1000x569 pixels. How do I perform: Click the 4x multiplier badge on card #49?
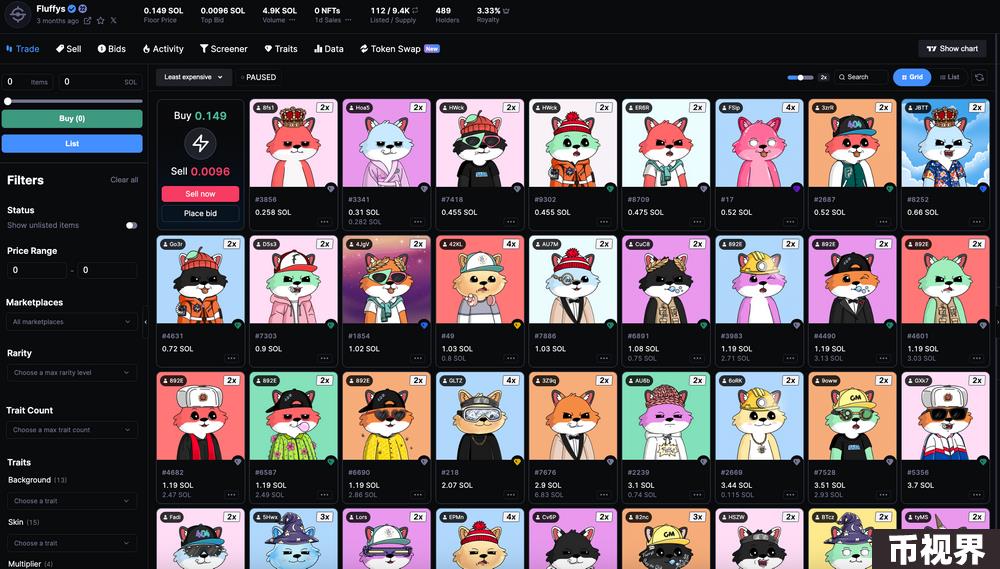tap(511, 244)
